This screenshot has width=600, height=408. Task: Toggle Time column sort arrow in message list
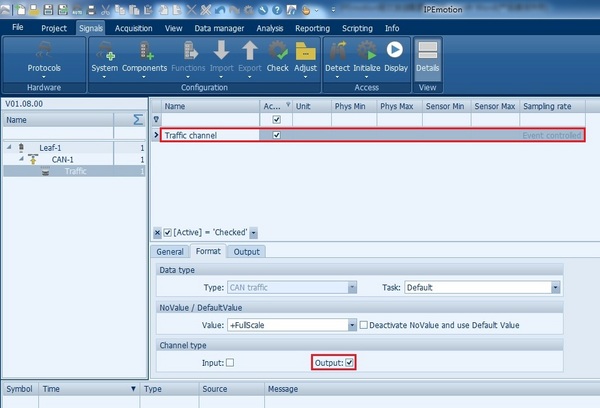pyautogui.click(x=133, y=389)
